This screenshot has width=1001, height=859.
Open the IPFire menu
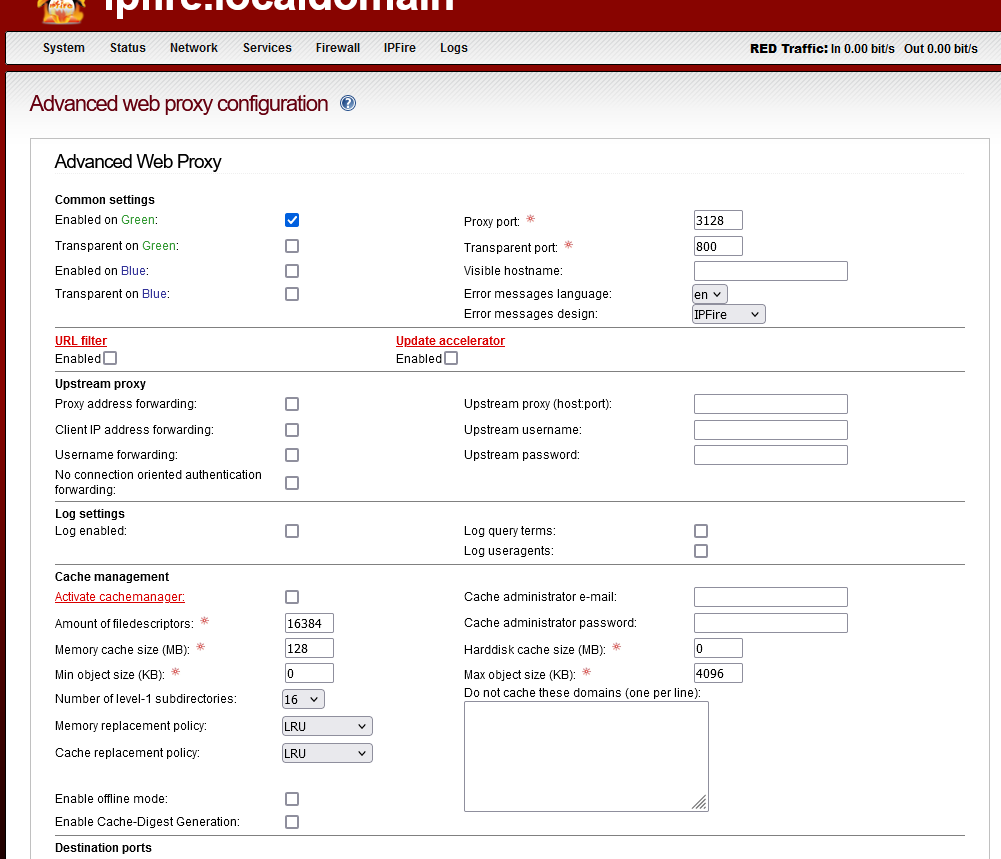point(400,48)
